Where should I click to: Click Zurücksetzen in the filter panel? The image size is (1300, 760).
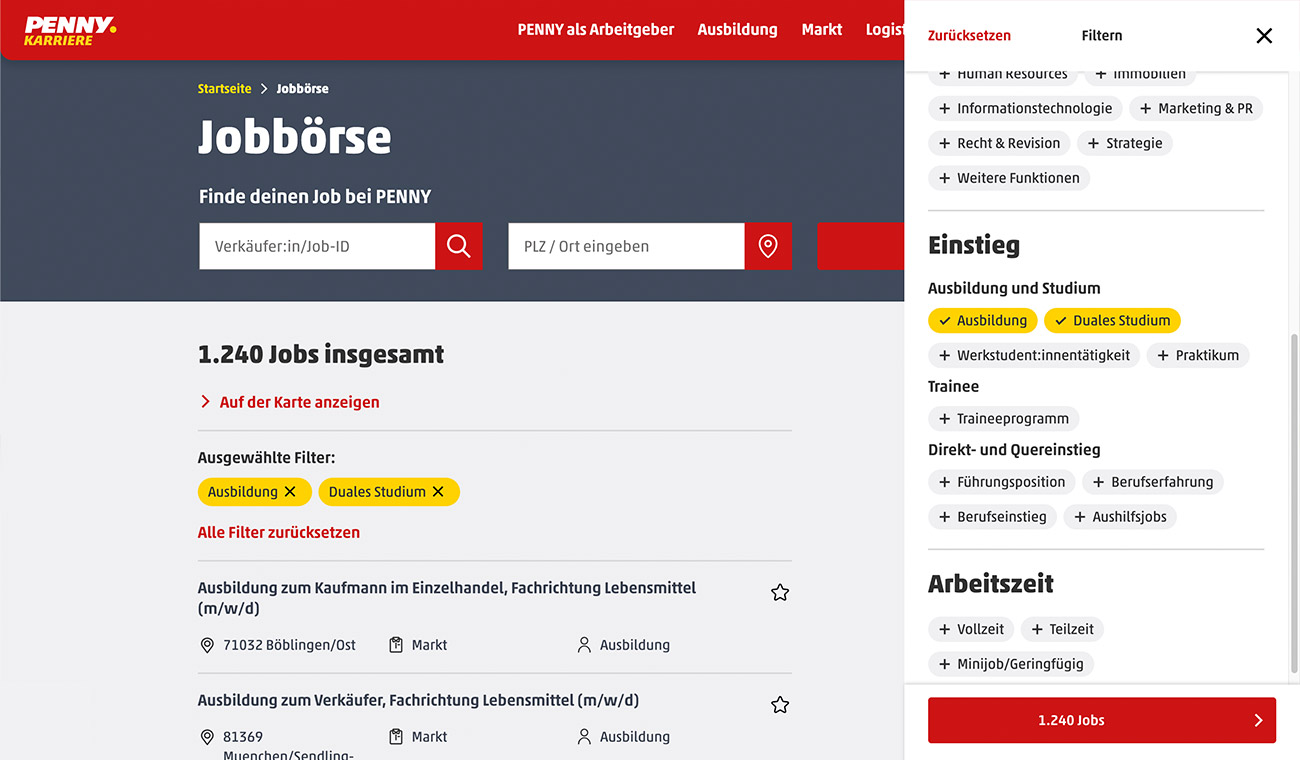(969, 36)
